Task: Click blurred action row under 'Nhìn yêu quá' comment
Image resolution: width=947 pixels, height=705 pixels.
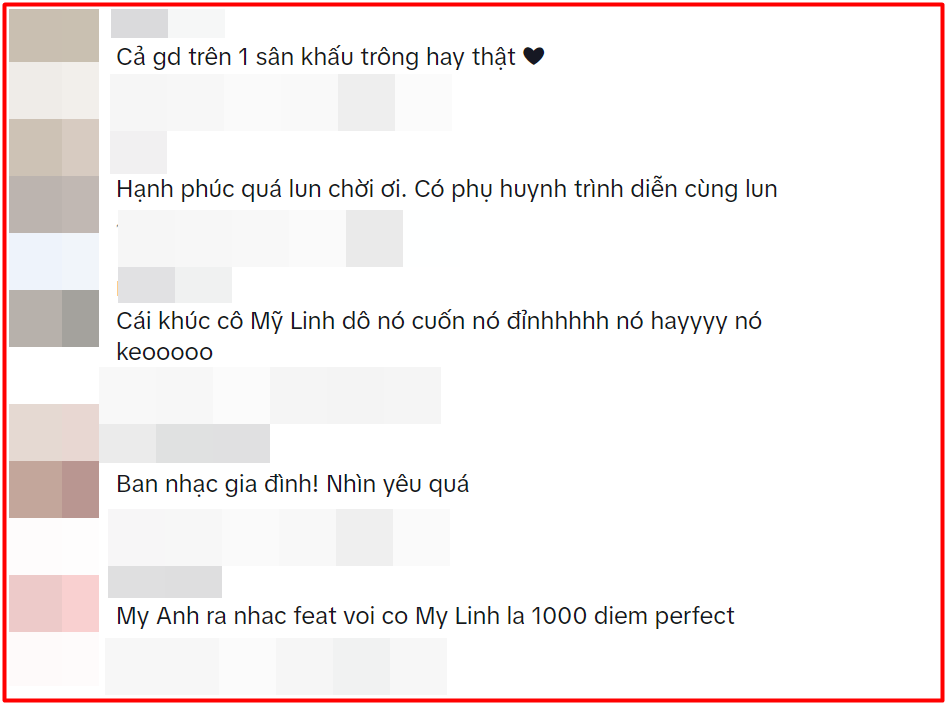Action: pos(279,537)
